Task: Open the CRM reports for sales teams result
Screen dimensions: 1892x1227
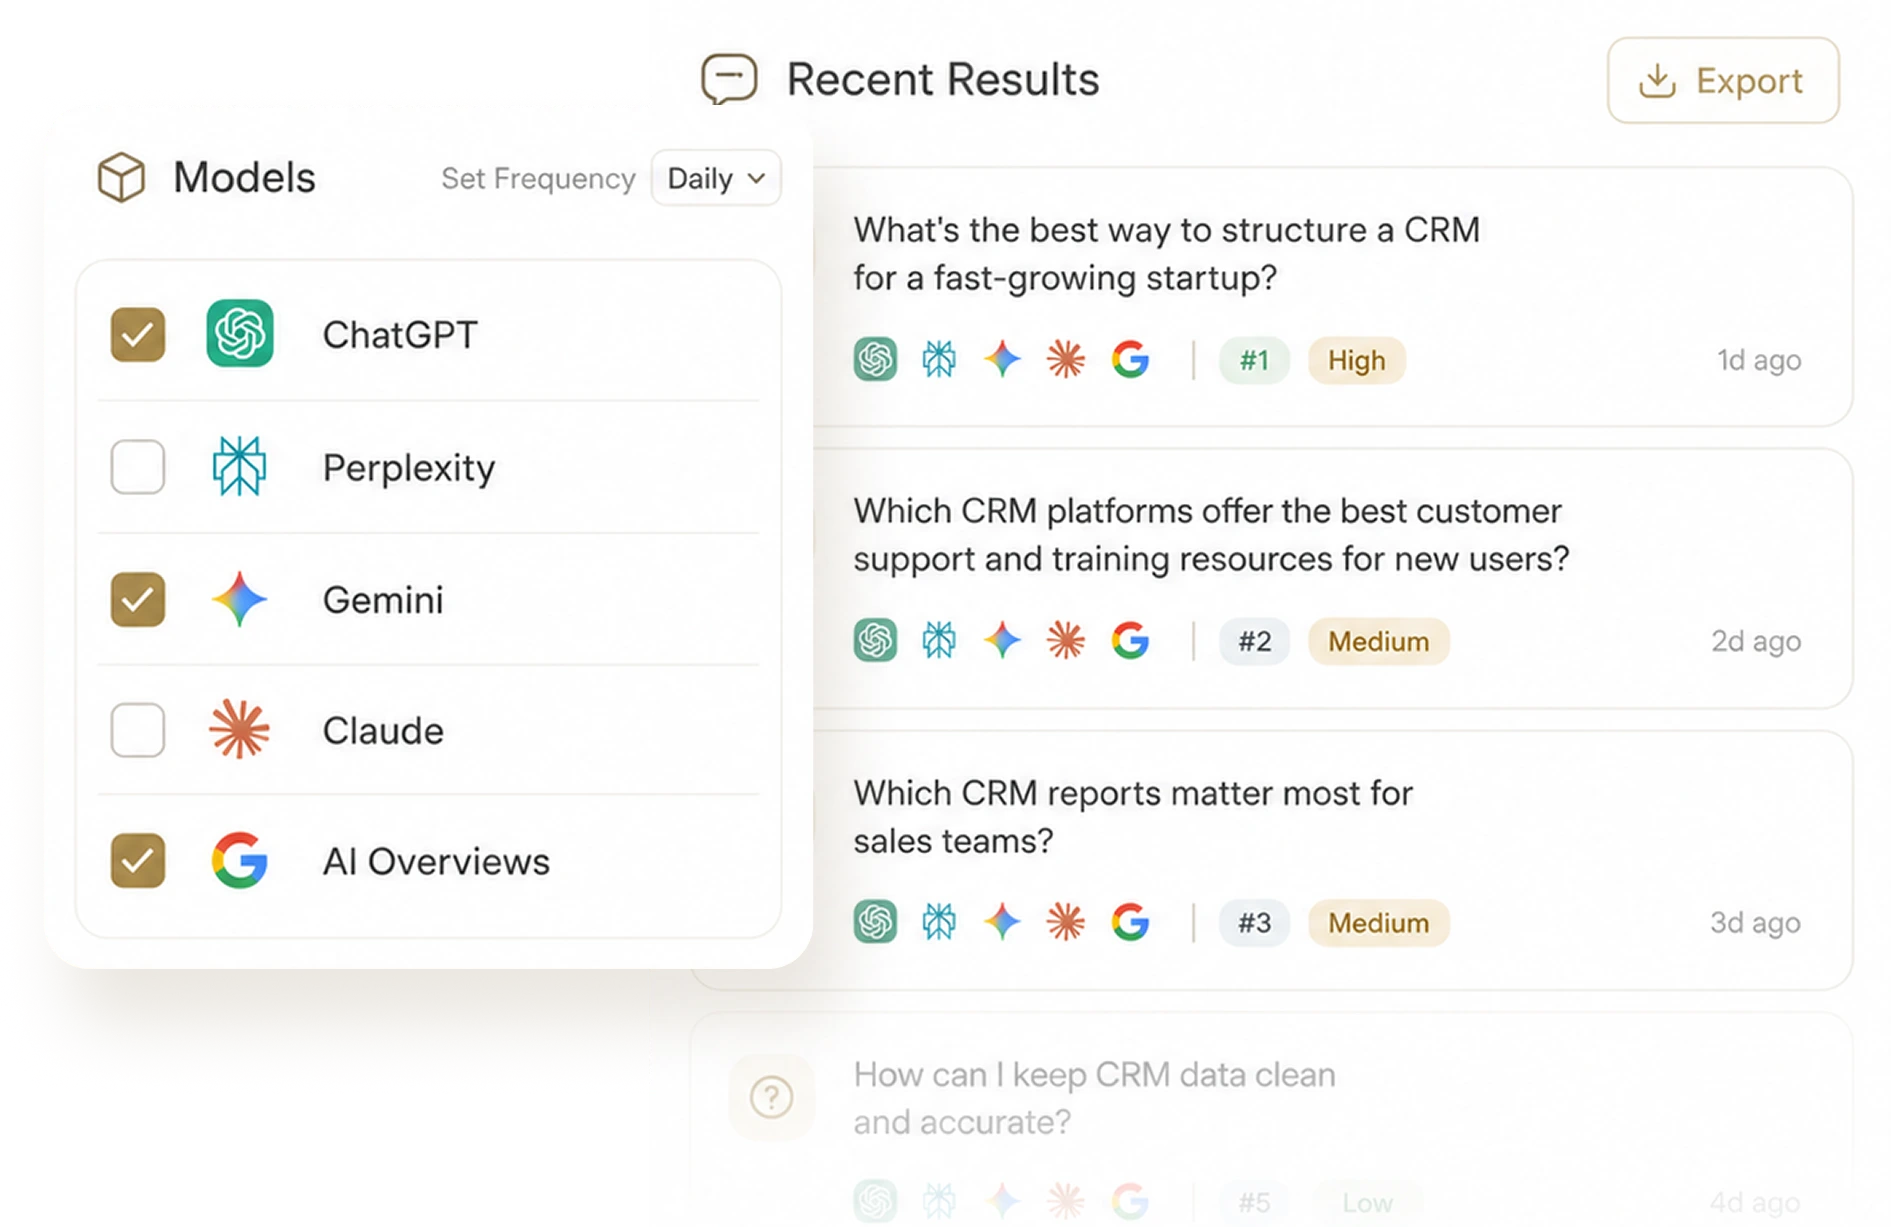Action: coord(1132,816)
